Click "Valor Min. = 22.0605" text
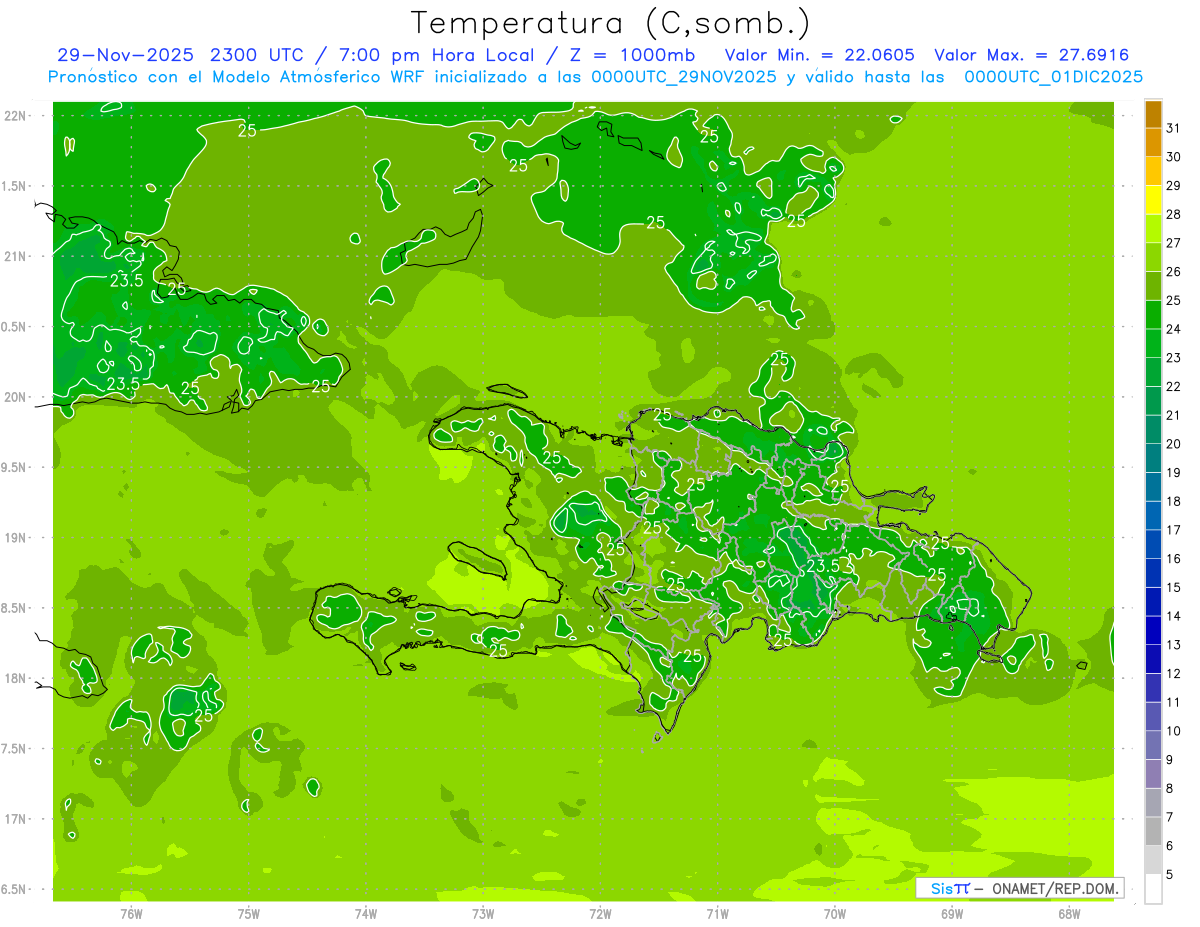Screen dimensions: 1200x927 [x=819, y=55]
